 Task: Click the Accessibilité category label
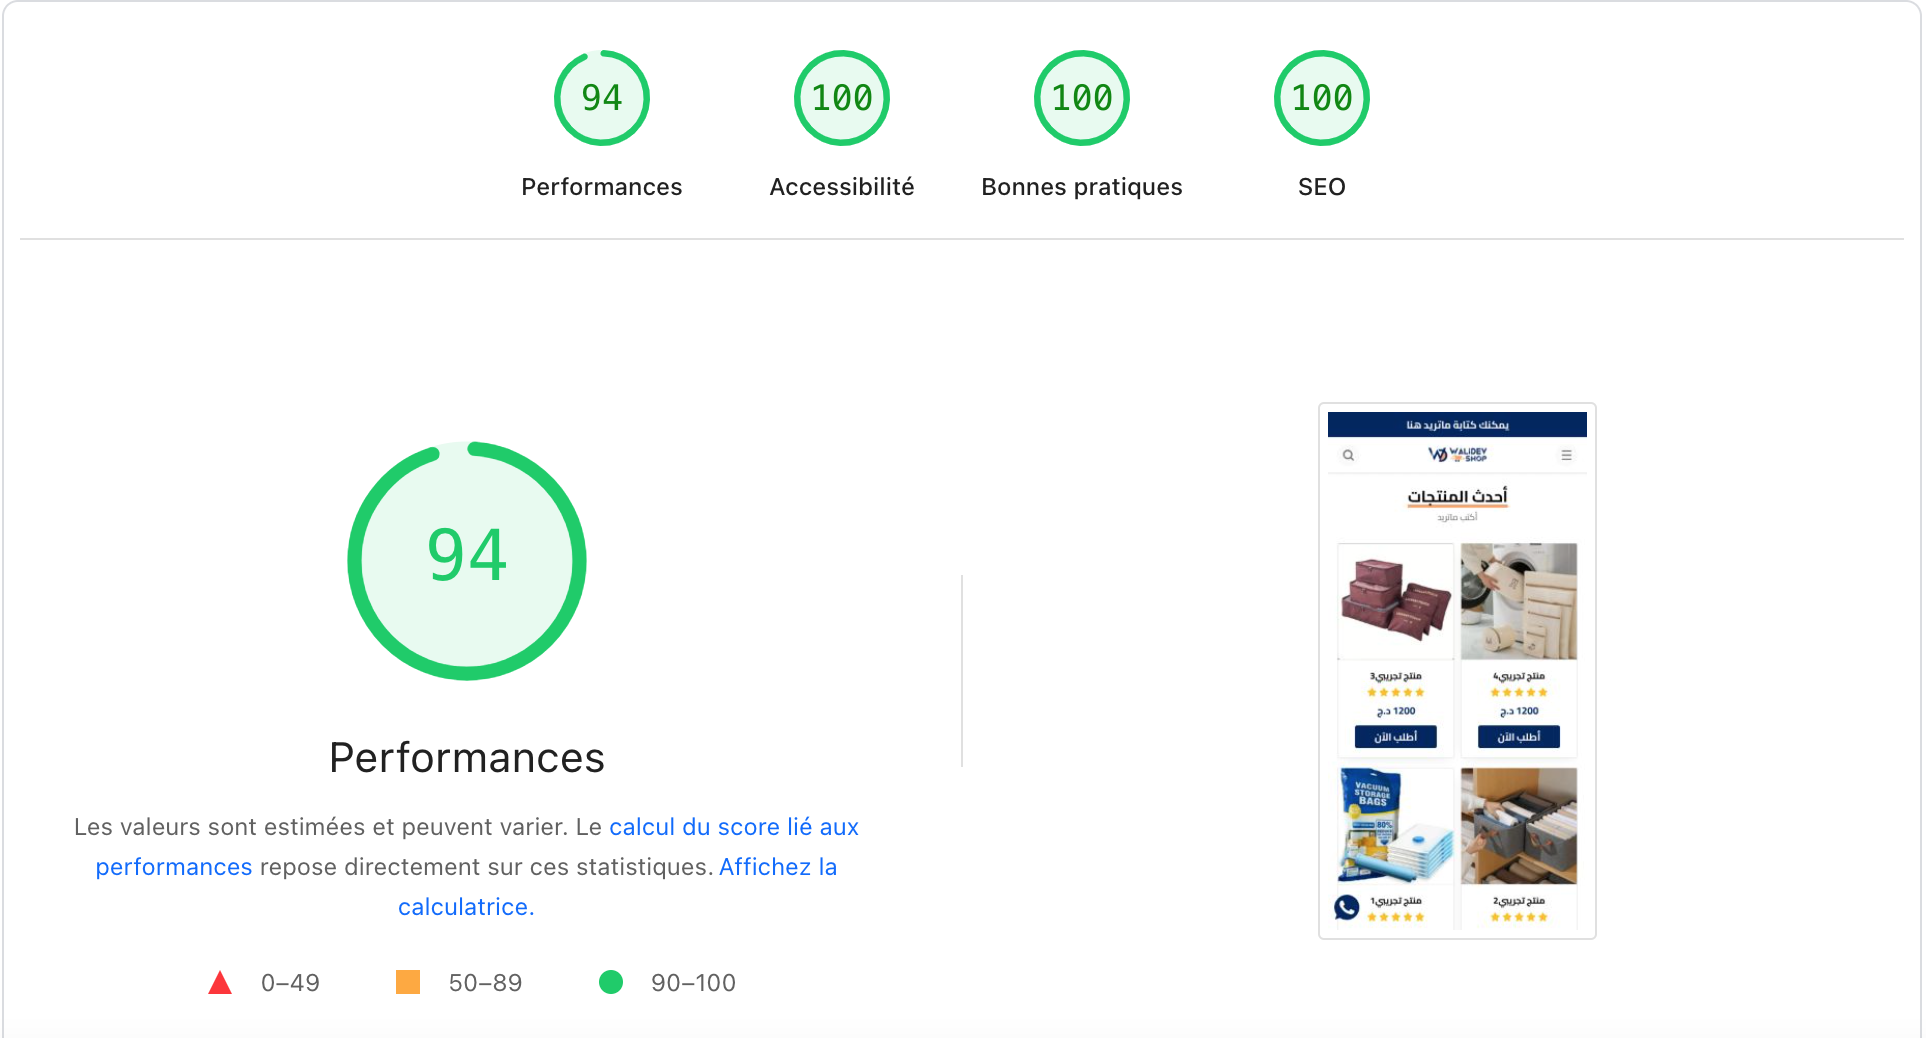[842, 187]
